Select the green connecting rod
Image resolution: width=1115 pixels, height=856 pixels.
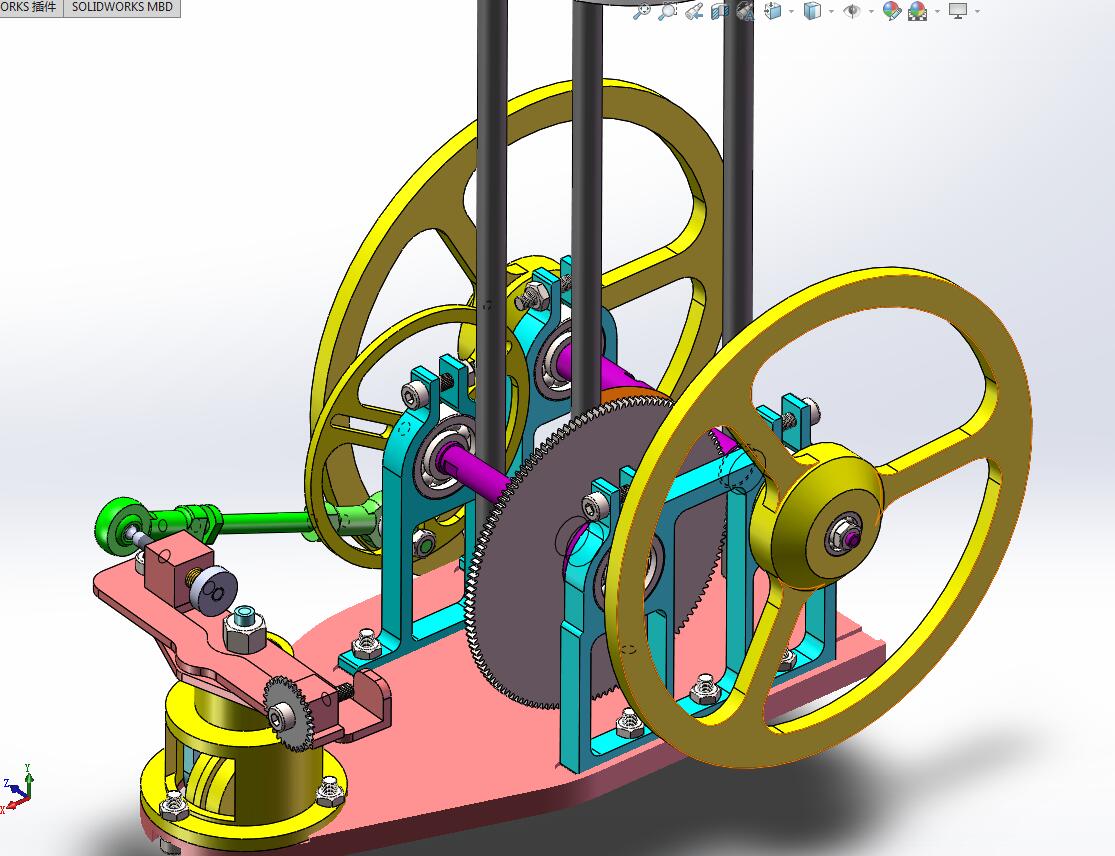[x=263, y=525]
